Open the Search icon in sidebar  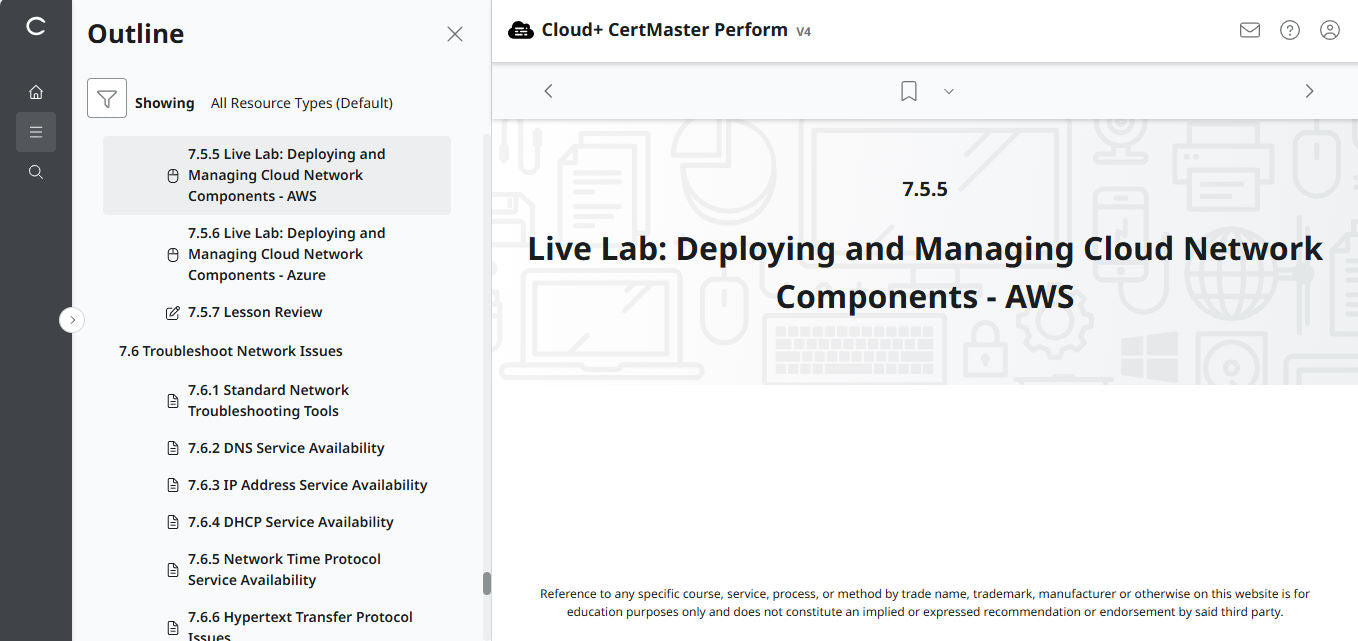pyautogui.click(x=36, y=171)
